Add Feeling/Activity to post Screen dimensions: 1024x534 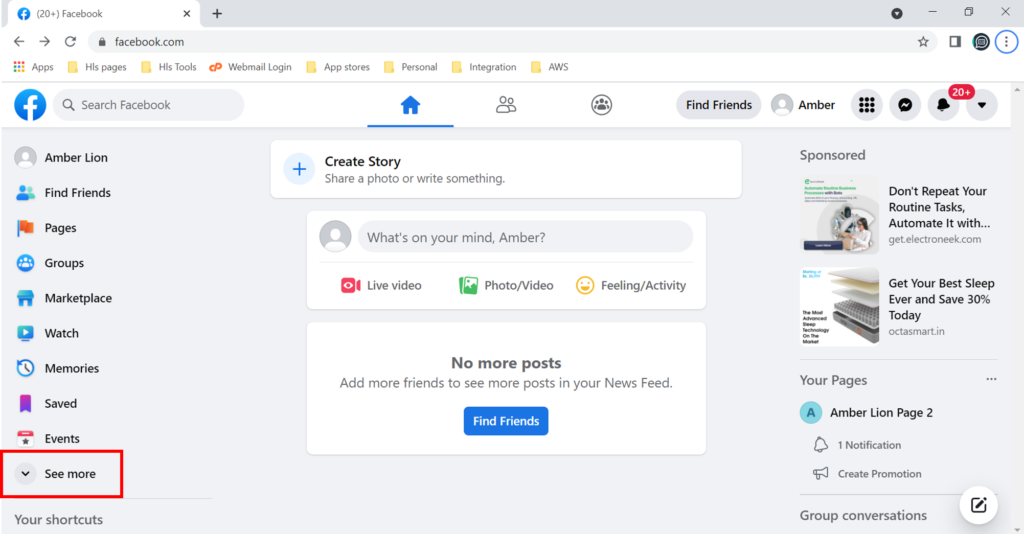631,285
